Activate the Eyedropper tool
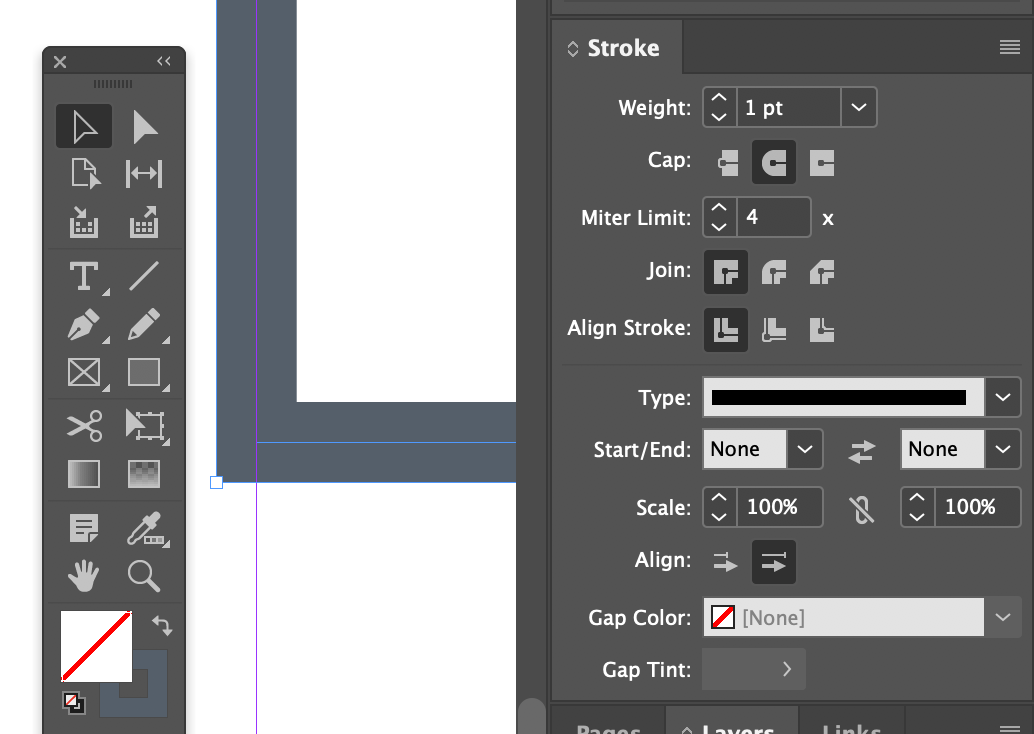The width and height of the screenshot is (1034, 734). click(144, 527)
